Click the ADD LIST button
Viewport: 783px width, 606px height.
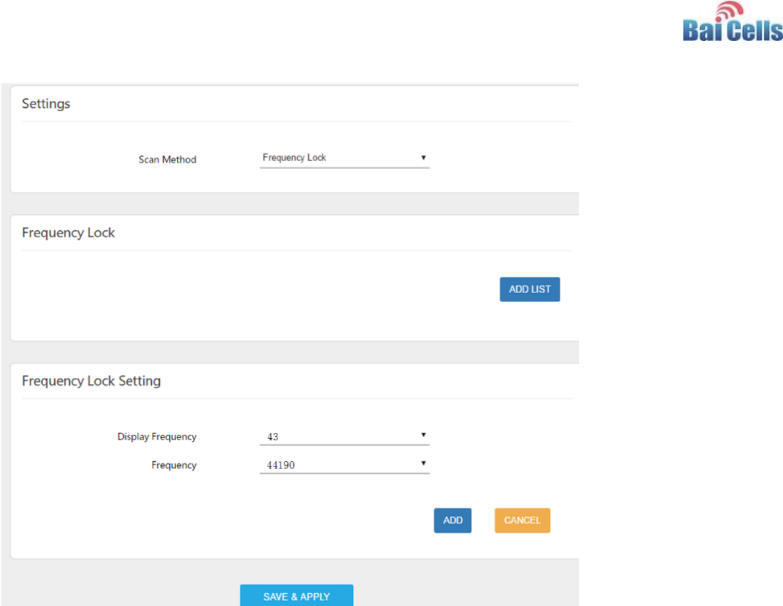point(530,290)
